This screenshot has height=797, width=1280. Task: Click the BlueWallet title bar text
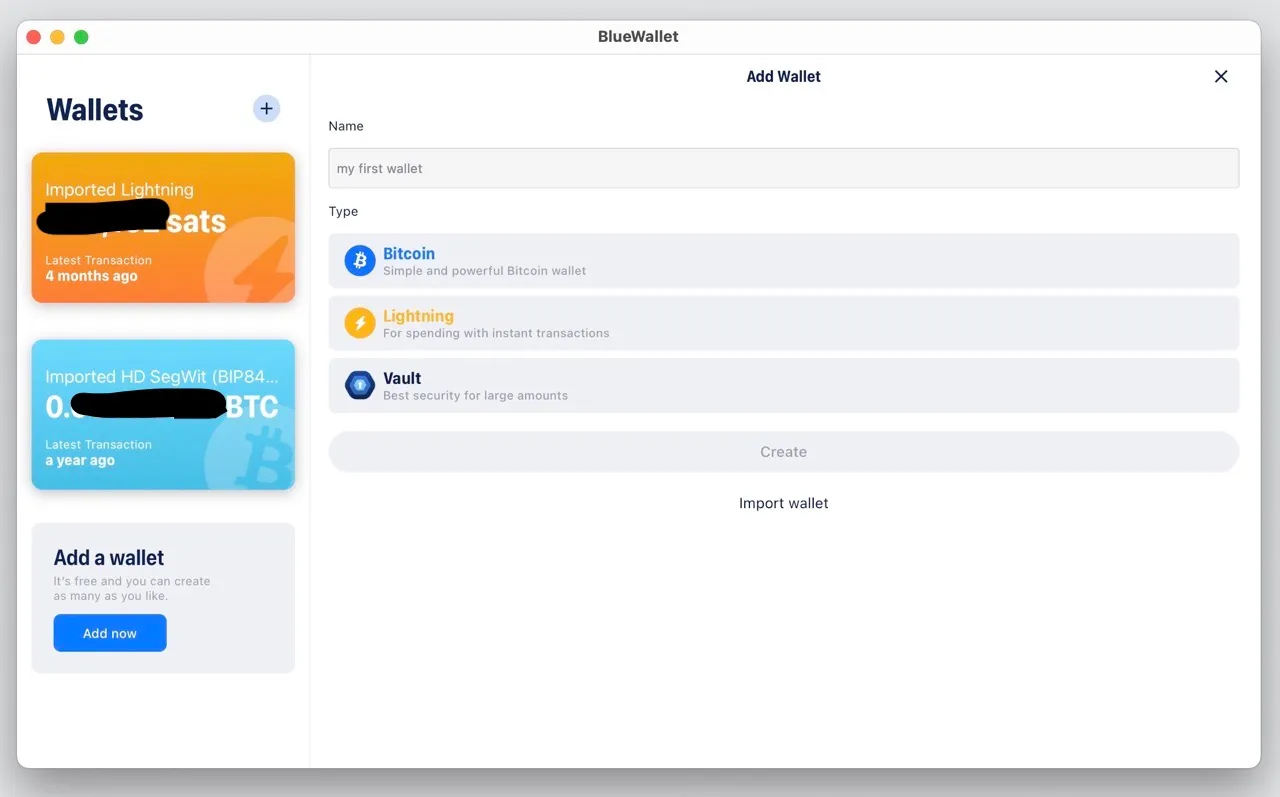638,36
